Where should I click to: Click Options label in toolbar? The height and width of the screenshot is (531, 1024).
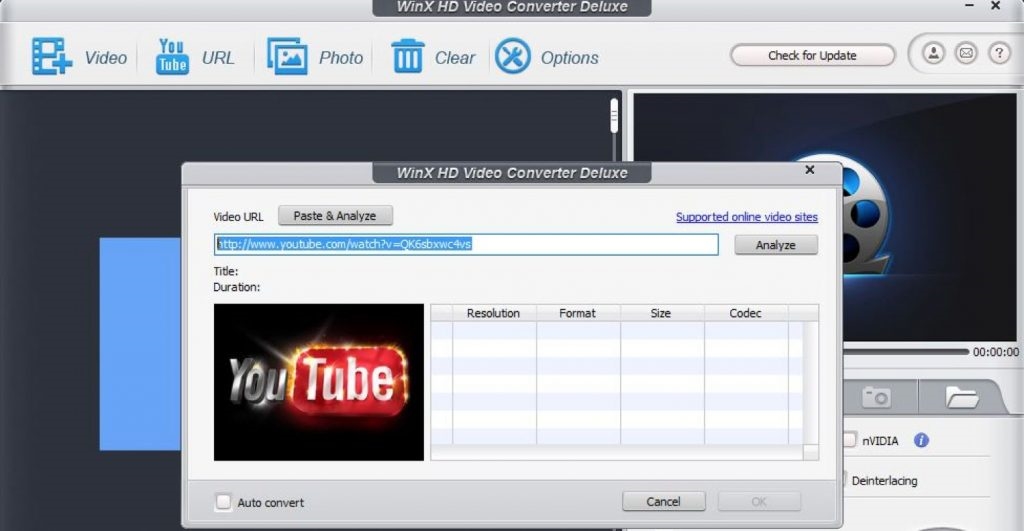pyautogui.click(x=569, y=58)
